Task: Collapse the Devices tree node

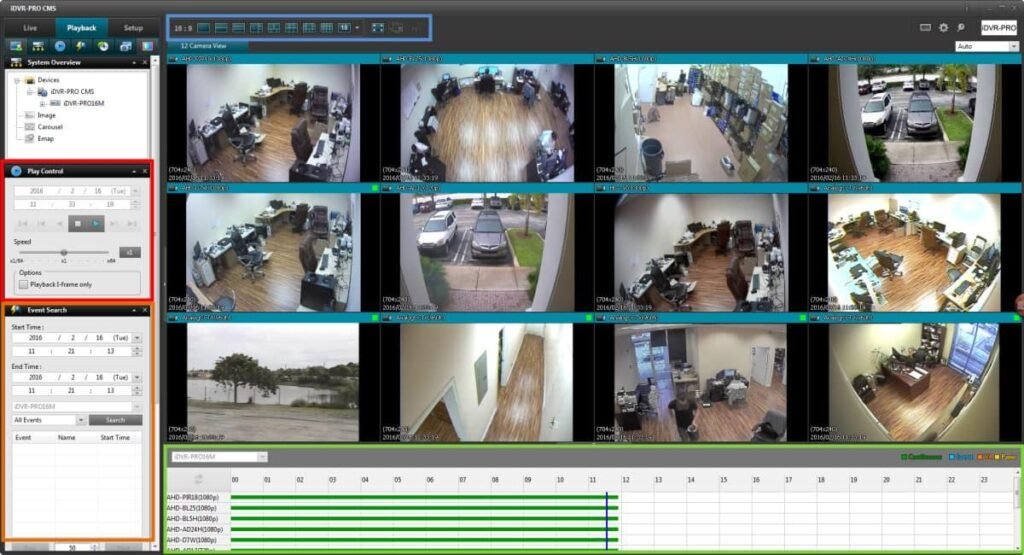Action: [x=18, y=80]
